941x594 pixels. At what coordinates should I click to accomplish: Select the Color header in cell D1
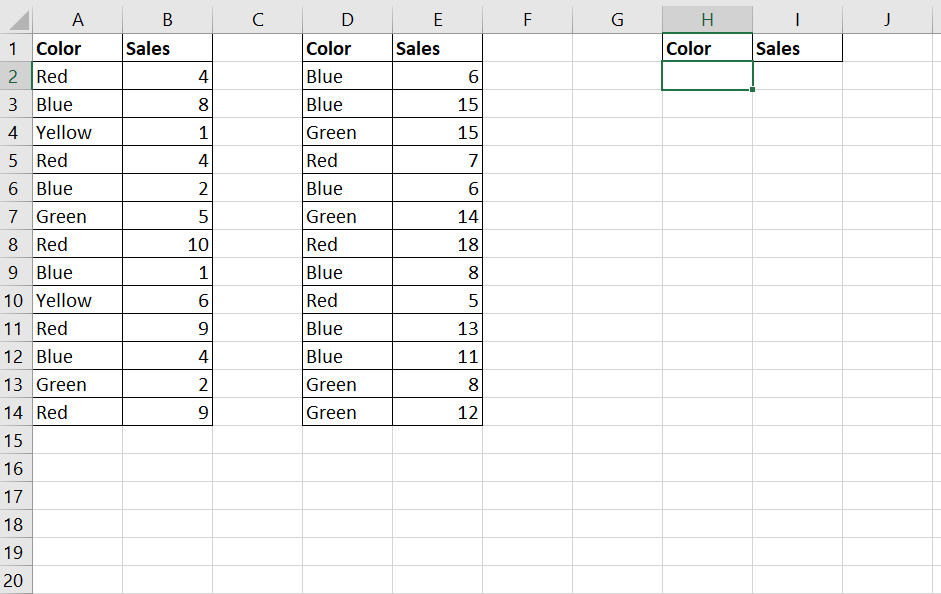coord(347,48)
